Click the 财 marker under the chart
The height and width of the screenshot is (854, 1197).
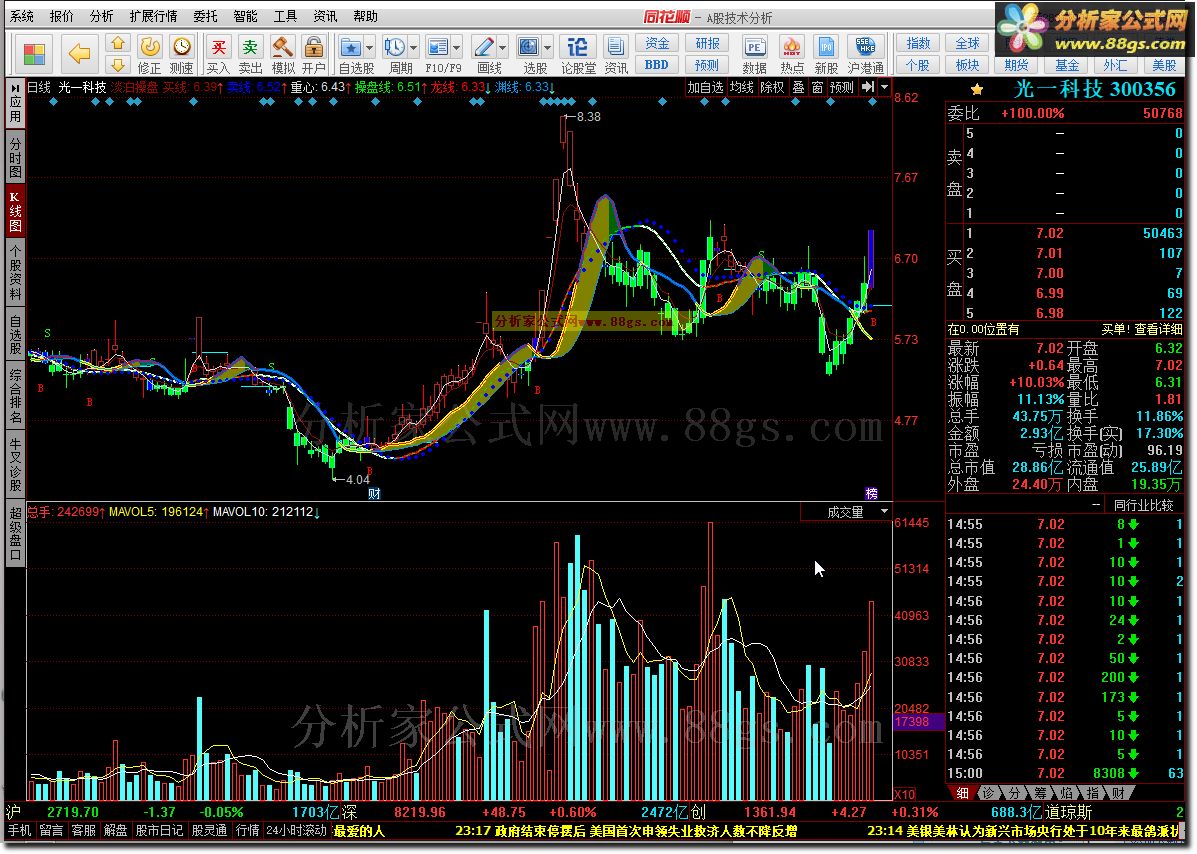coord(374,494)
